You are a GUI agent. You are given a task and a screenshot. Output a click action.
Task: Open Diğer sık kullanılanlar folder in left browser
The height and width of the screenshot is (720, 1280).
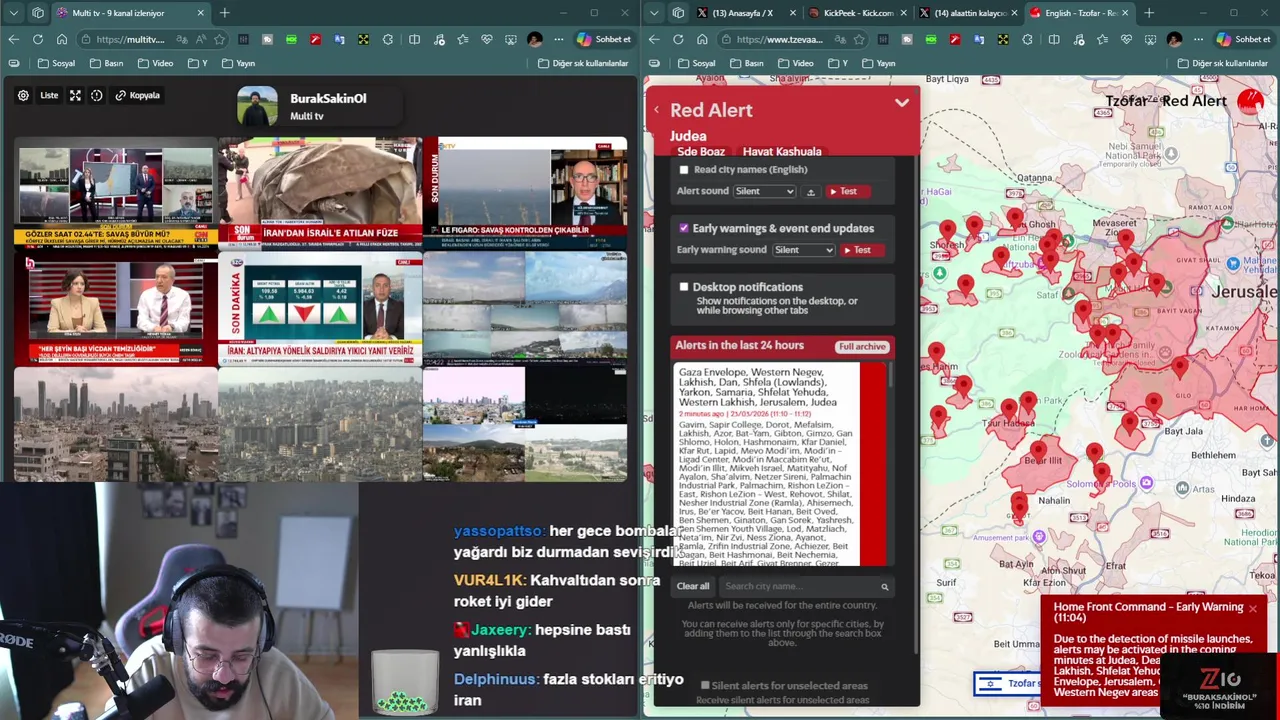pos(583,63)
